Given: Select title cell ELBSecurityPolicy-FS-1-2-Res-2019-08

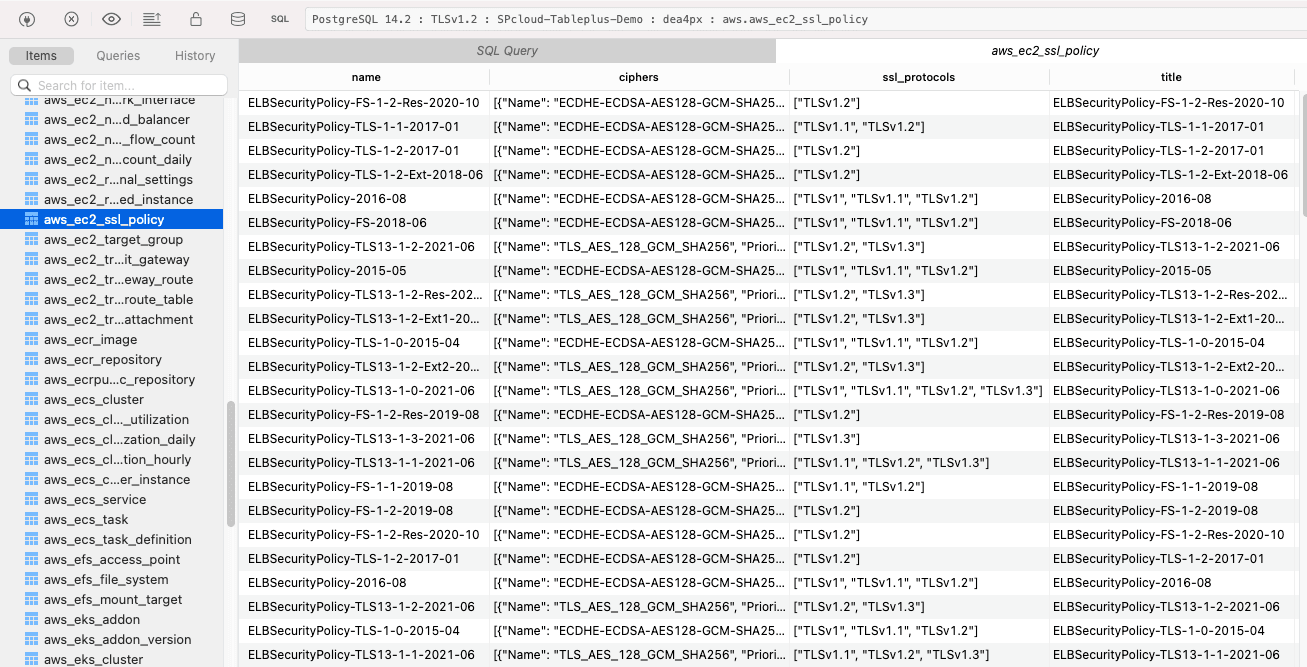Looking at the screenshot, I should click(x=1172, y=415).
